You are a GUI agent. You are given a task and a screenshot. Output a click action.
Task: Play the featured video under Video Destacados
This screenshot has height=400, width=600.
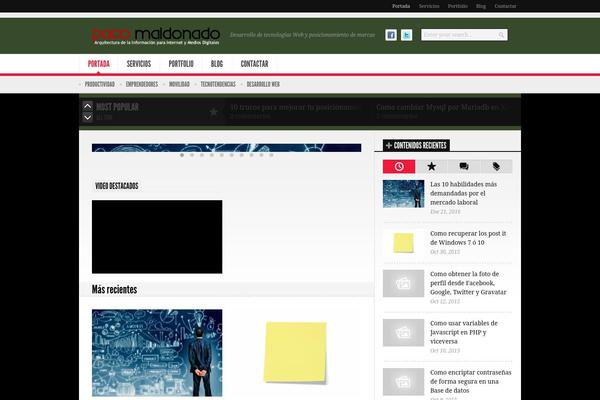157,237
